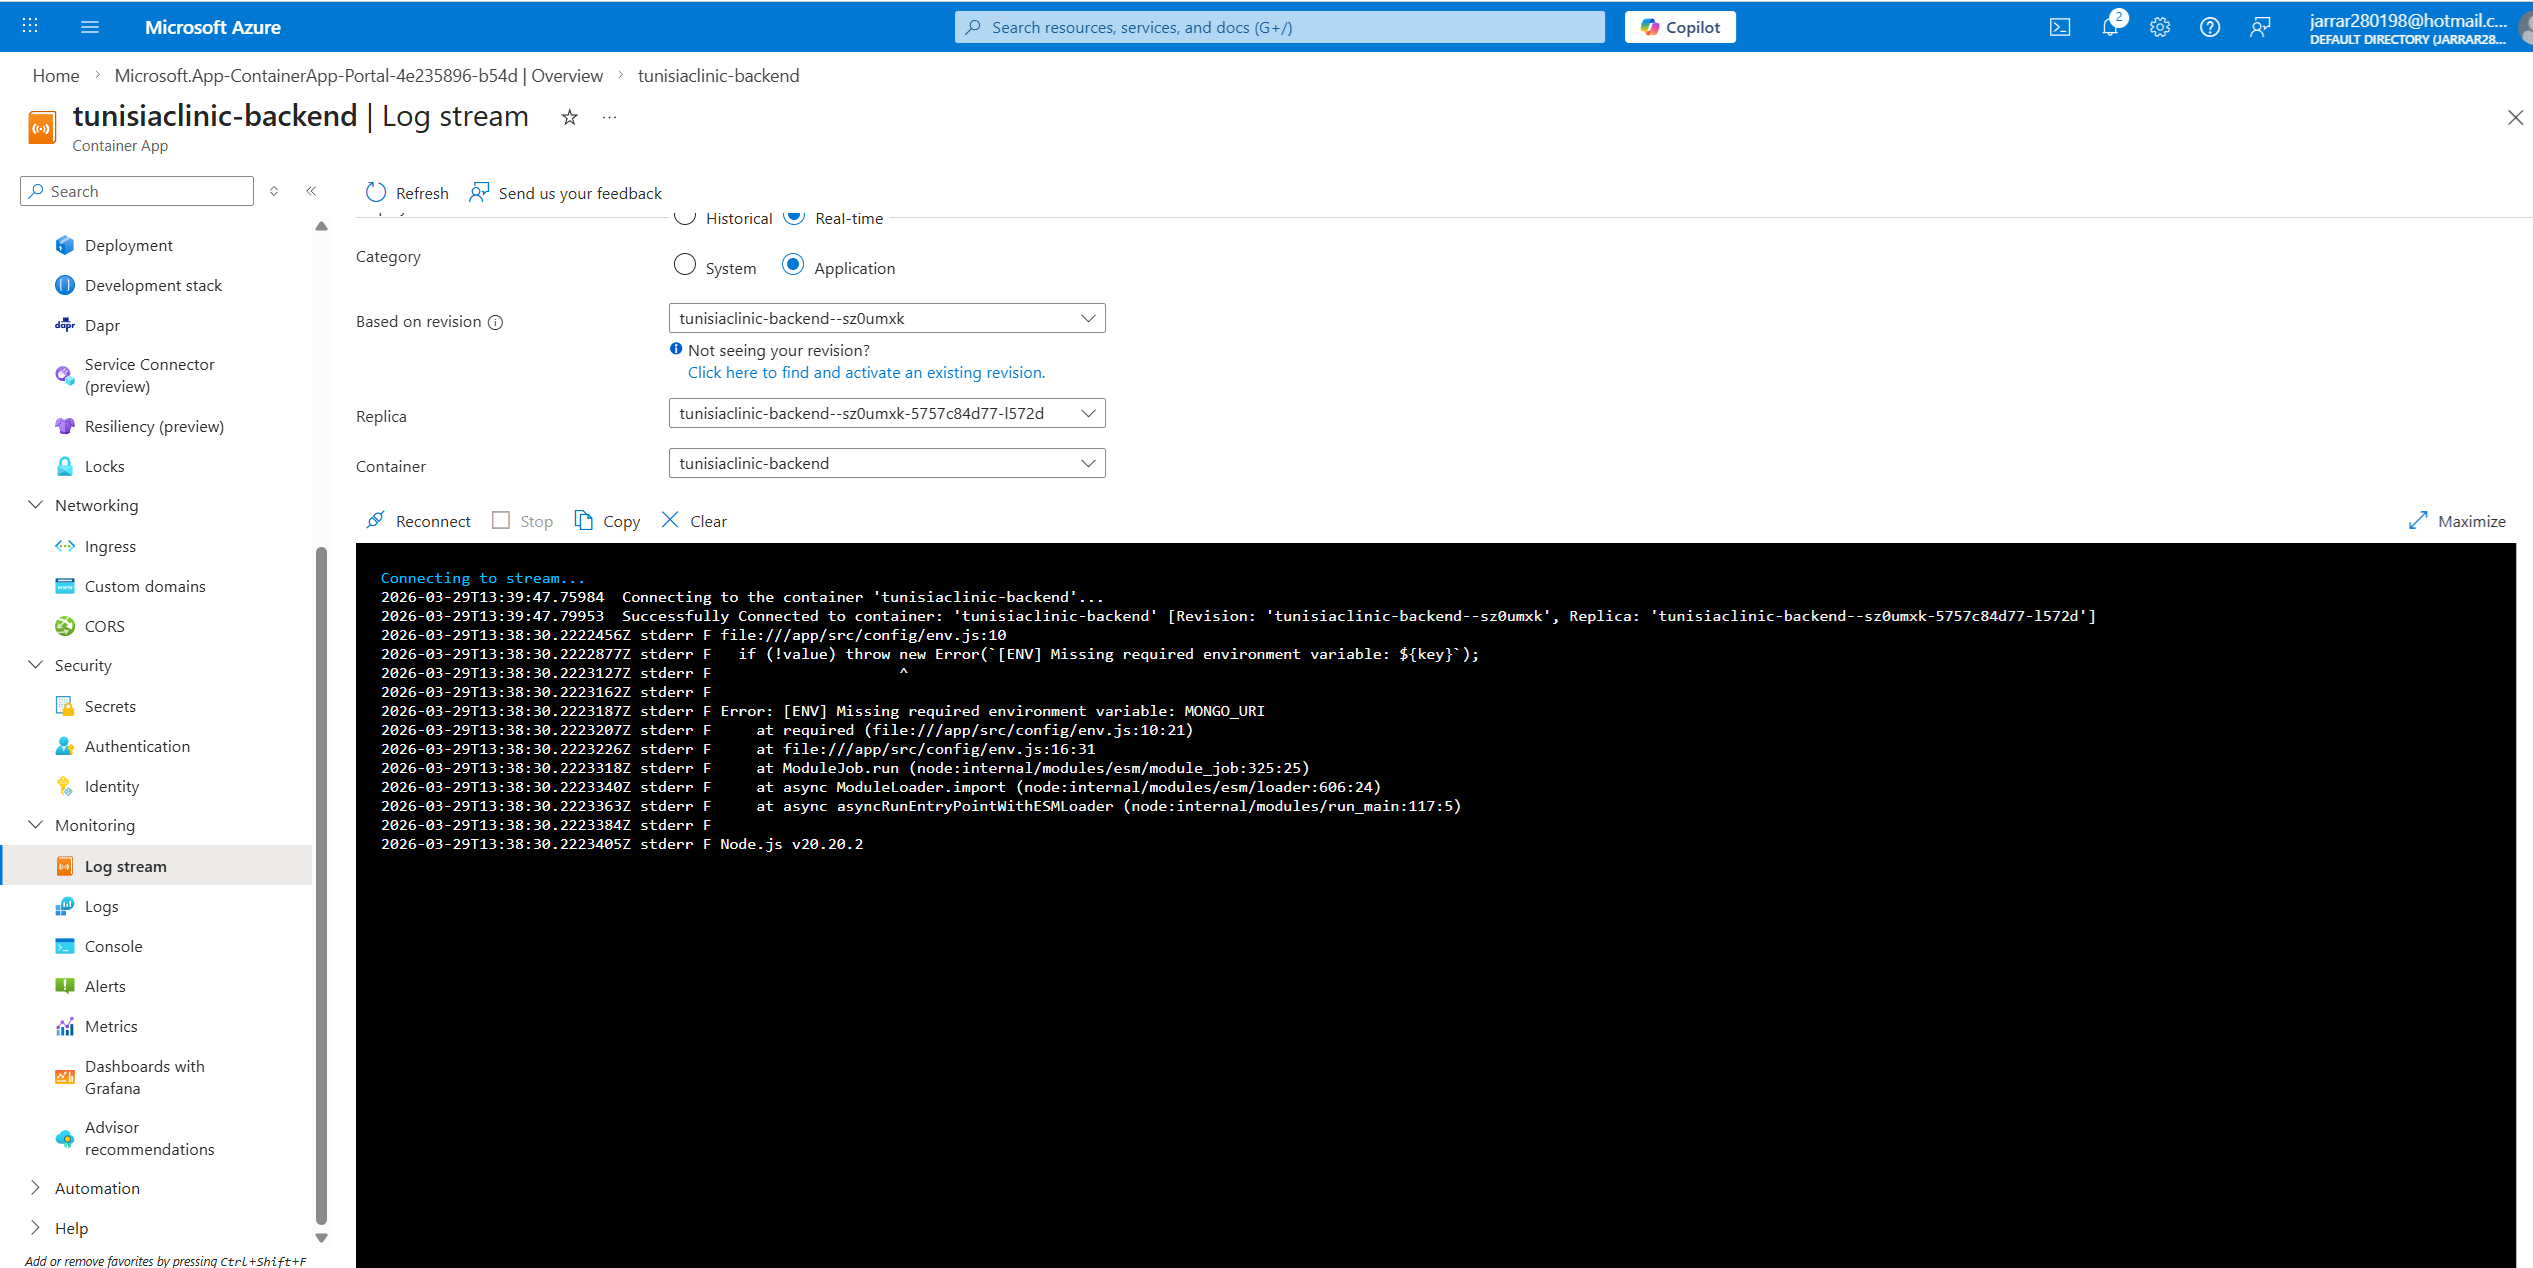The width and height of the screenshot is (2533, 1268).
Task: Check the Stop checkbox to pause streaming
Action: [x=501, y=520]
